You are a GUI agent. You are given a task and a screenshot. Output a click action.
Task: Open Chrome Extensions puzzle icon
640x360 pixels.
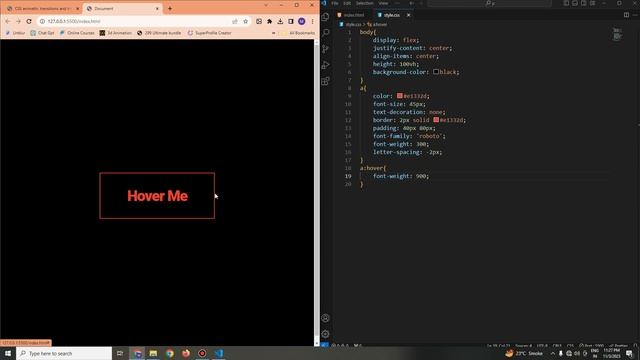click(269, 21)
